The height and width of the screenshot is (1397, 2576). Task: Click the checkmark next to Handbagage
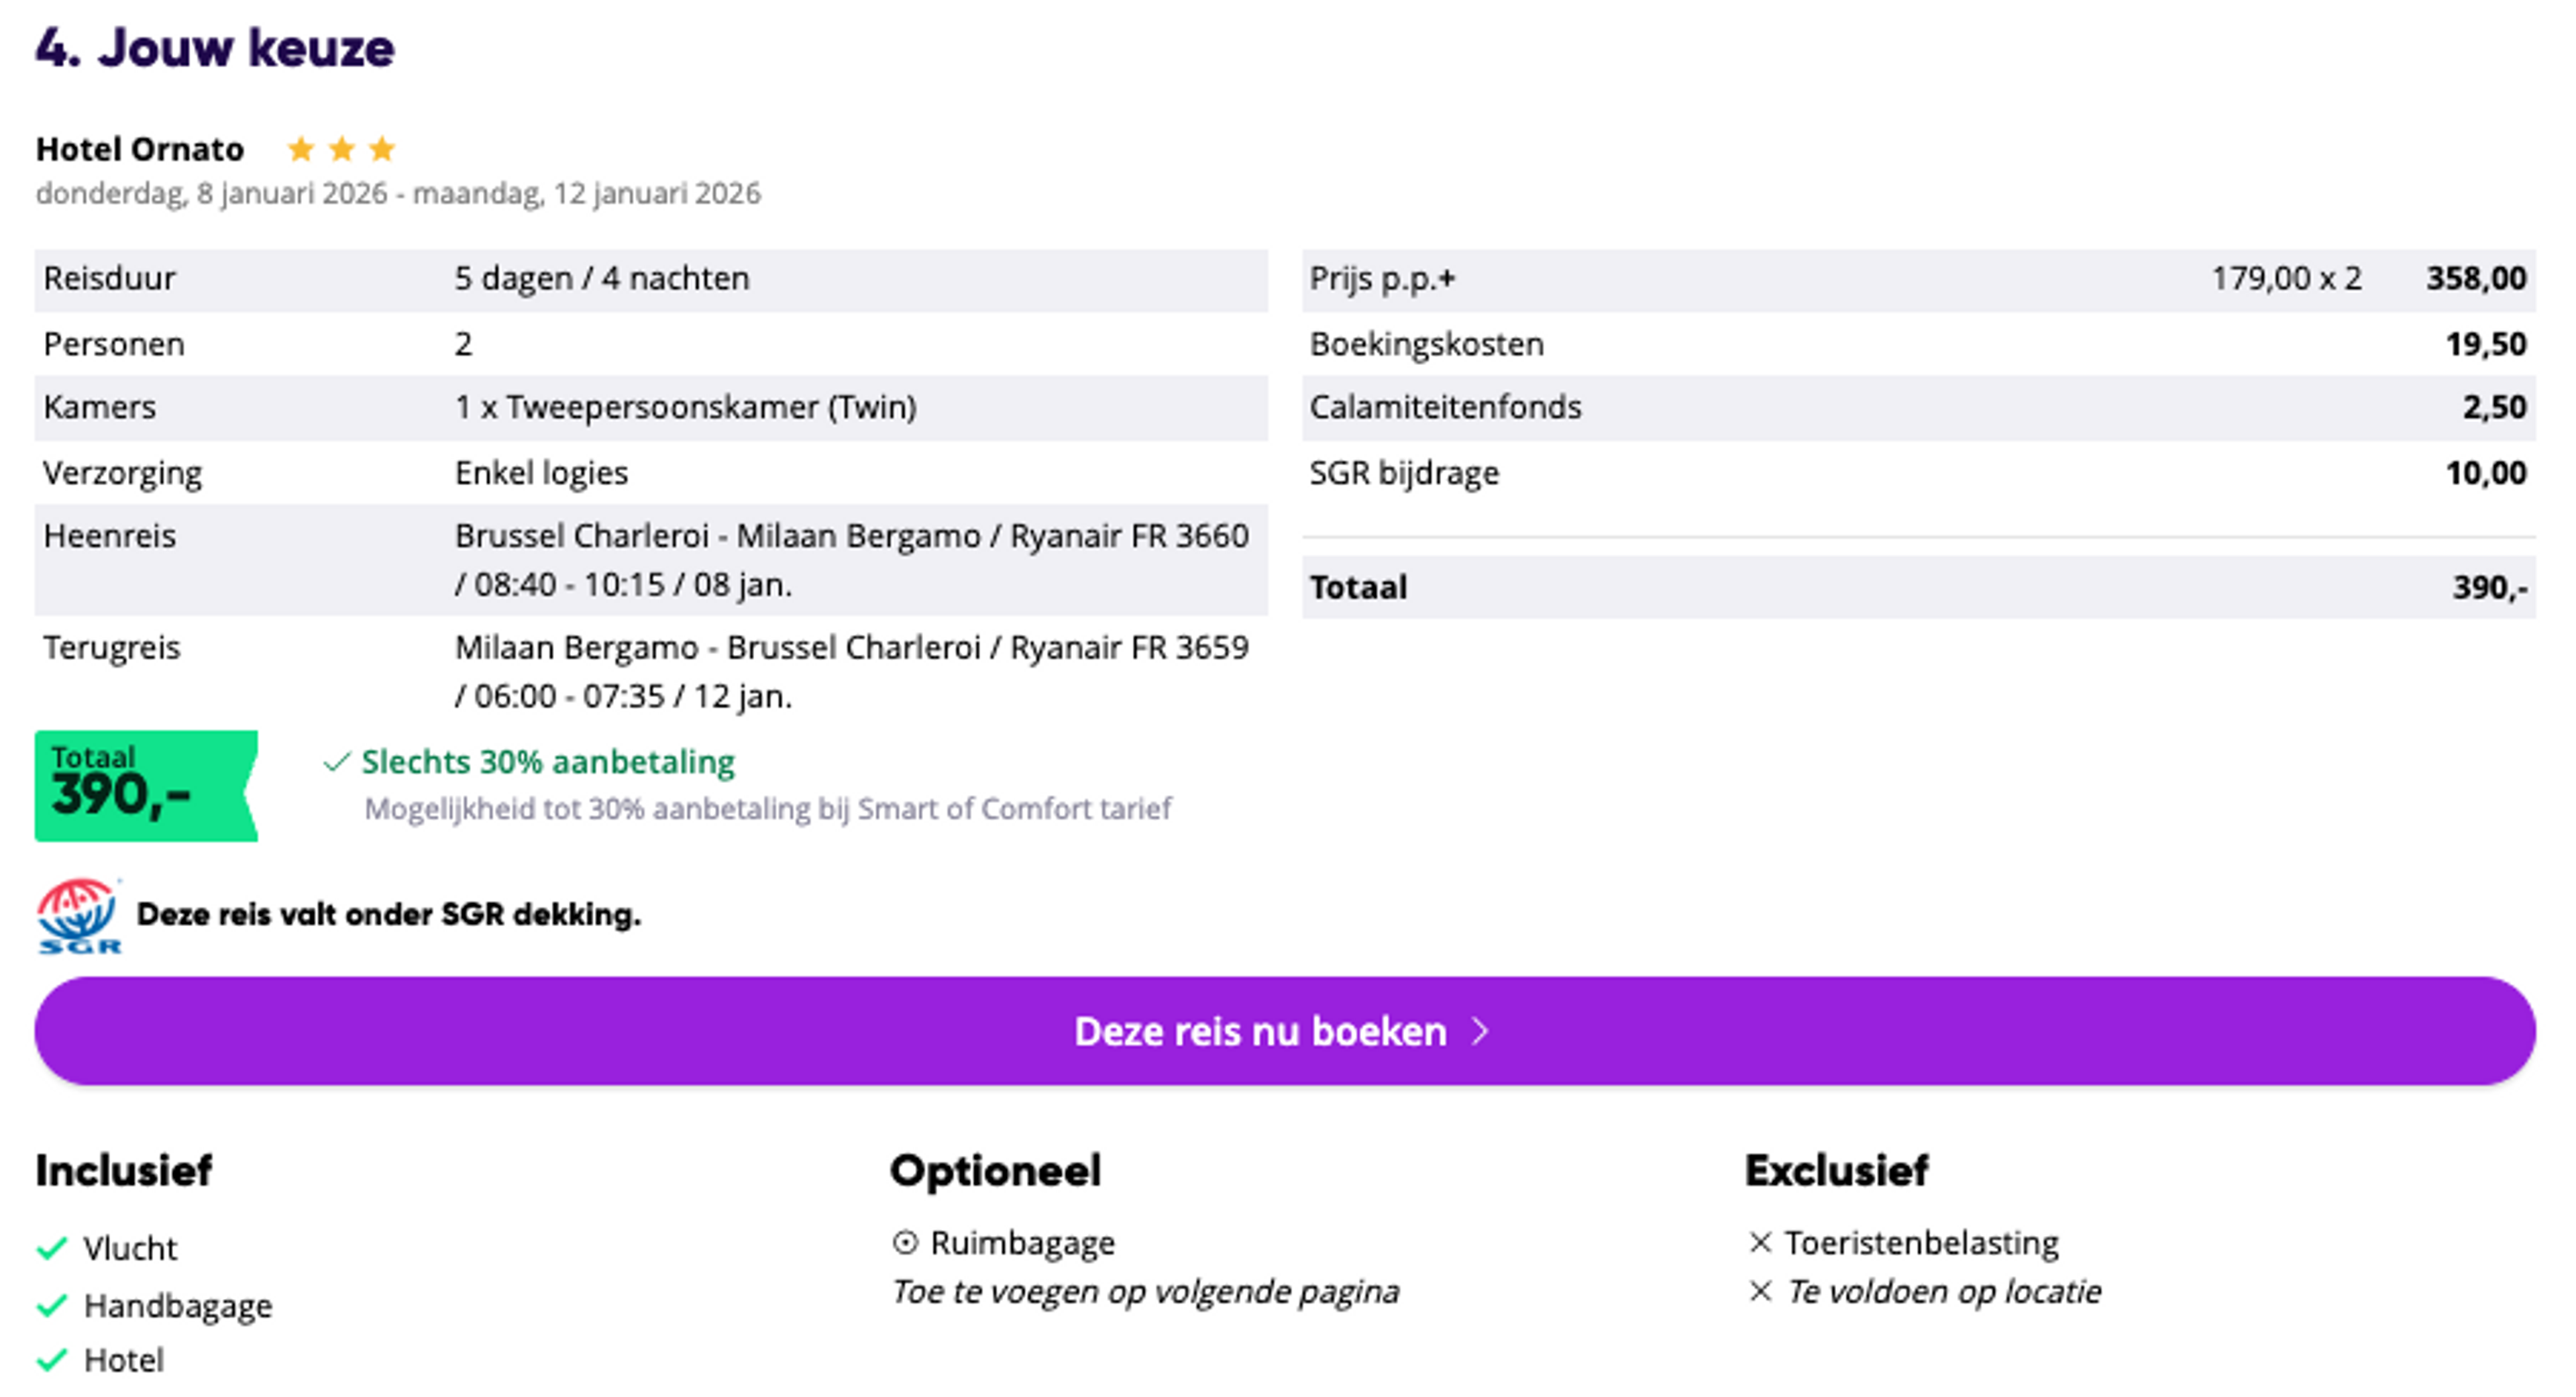pyautogui.click(x=51, y=1305)
